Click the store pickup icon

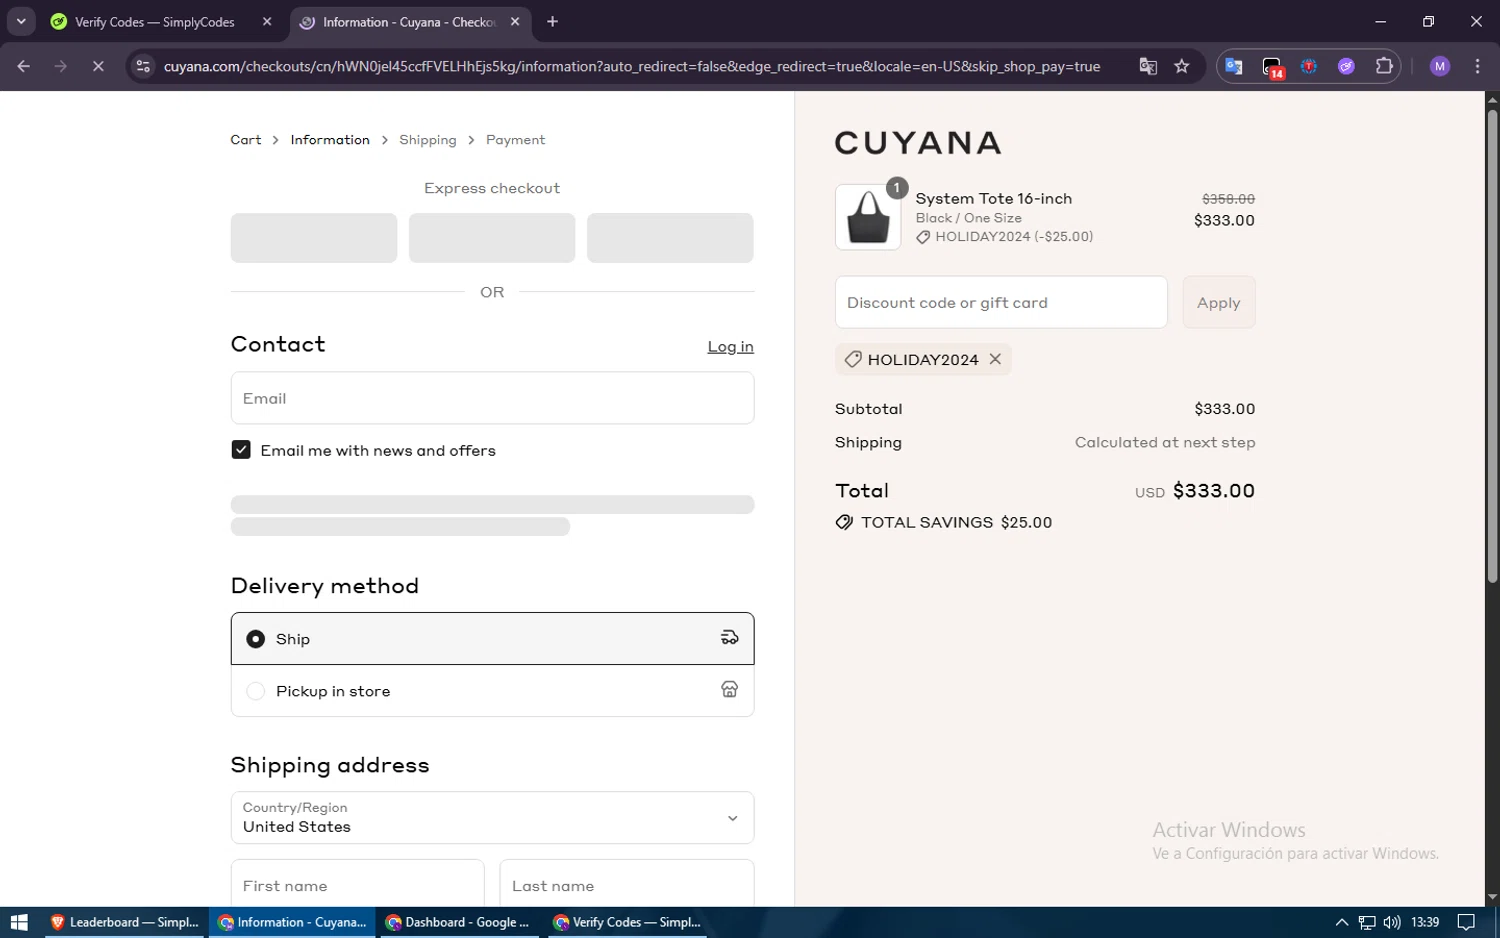coord(730,690)
